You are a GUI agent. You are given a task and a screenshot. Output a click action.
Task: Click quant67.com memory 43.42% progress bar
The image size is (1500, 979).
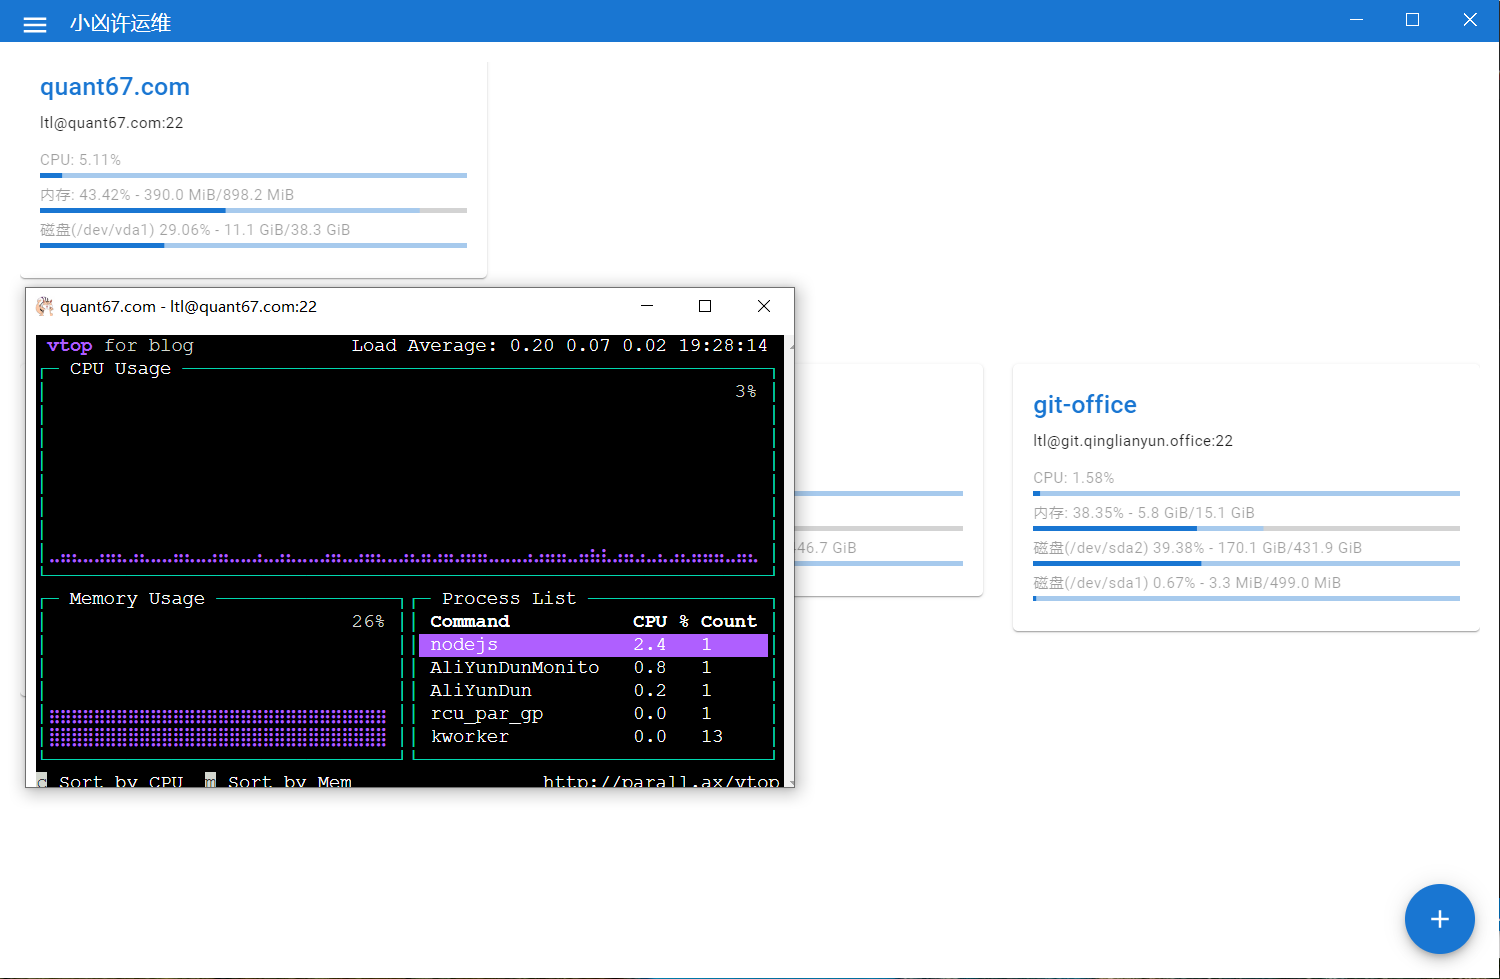[253, 210]
